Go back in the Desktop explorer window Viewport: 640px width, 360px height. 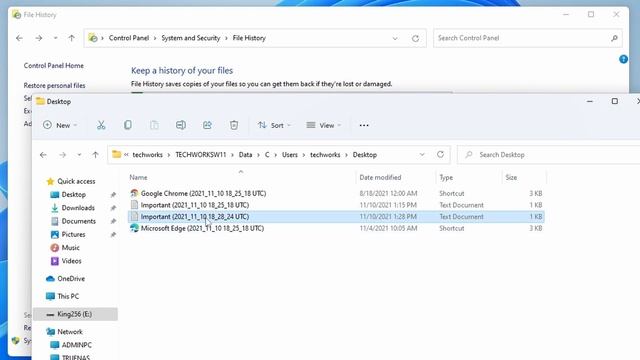[x=43, y=155]
